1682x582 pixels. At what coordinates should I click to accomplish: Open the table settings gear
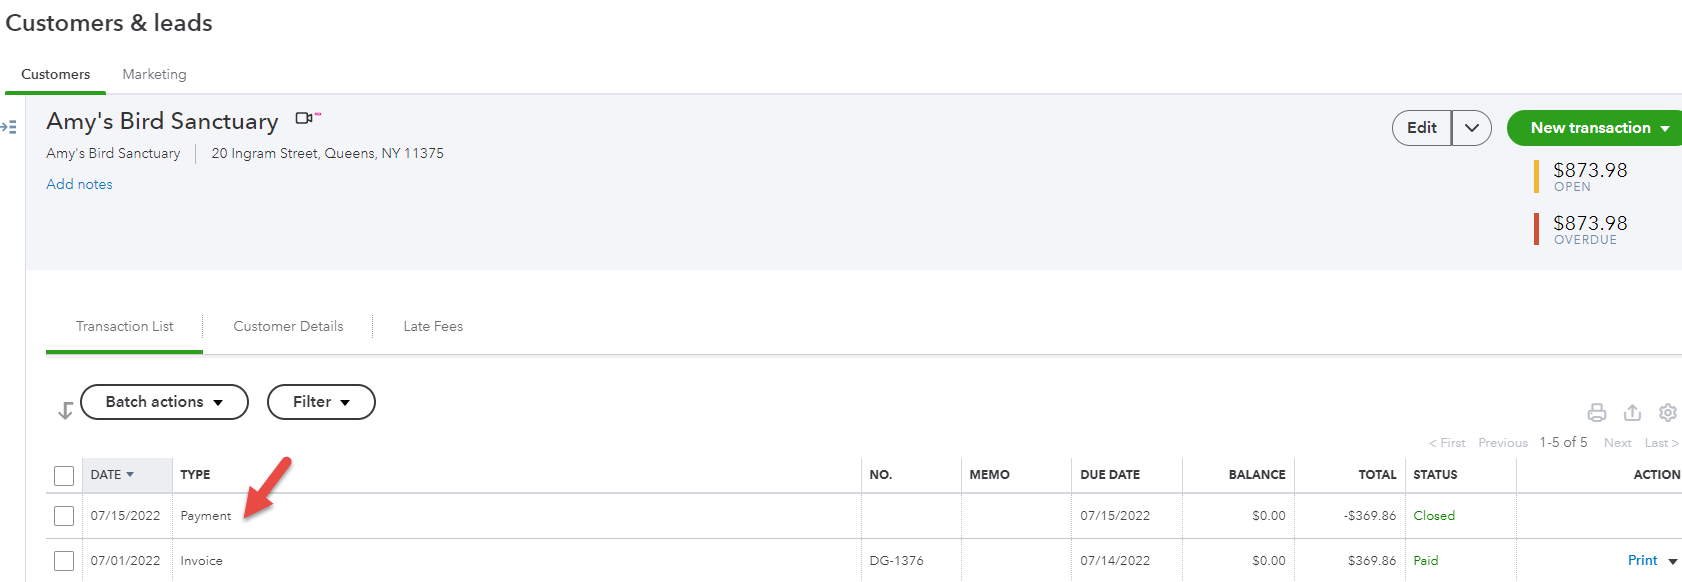[1667, 412]
